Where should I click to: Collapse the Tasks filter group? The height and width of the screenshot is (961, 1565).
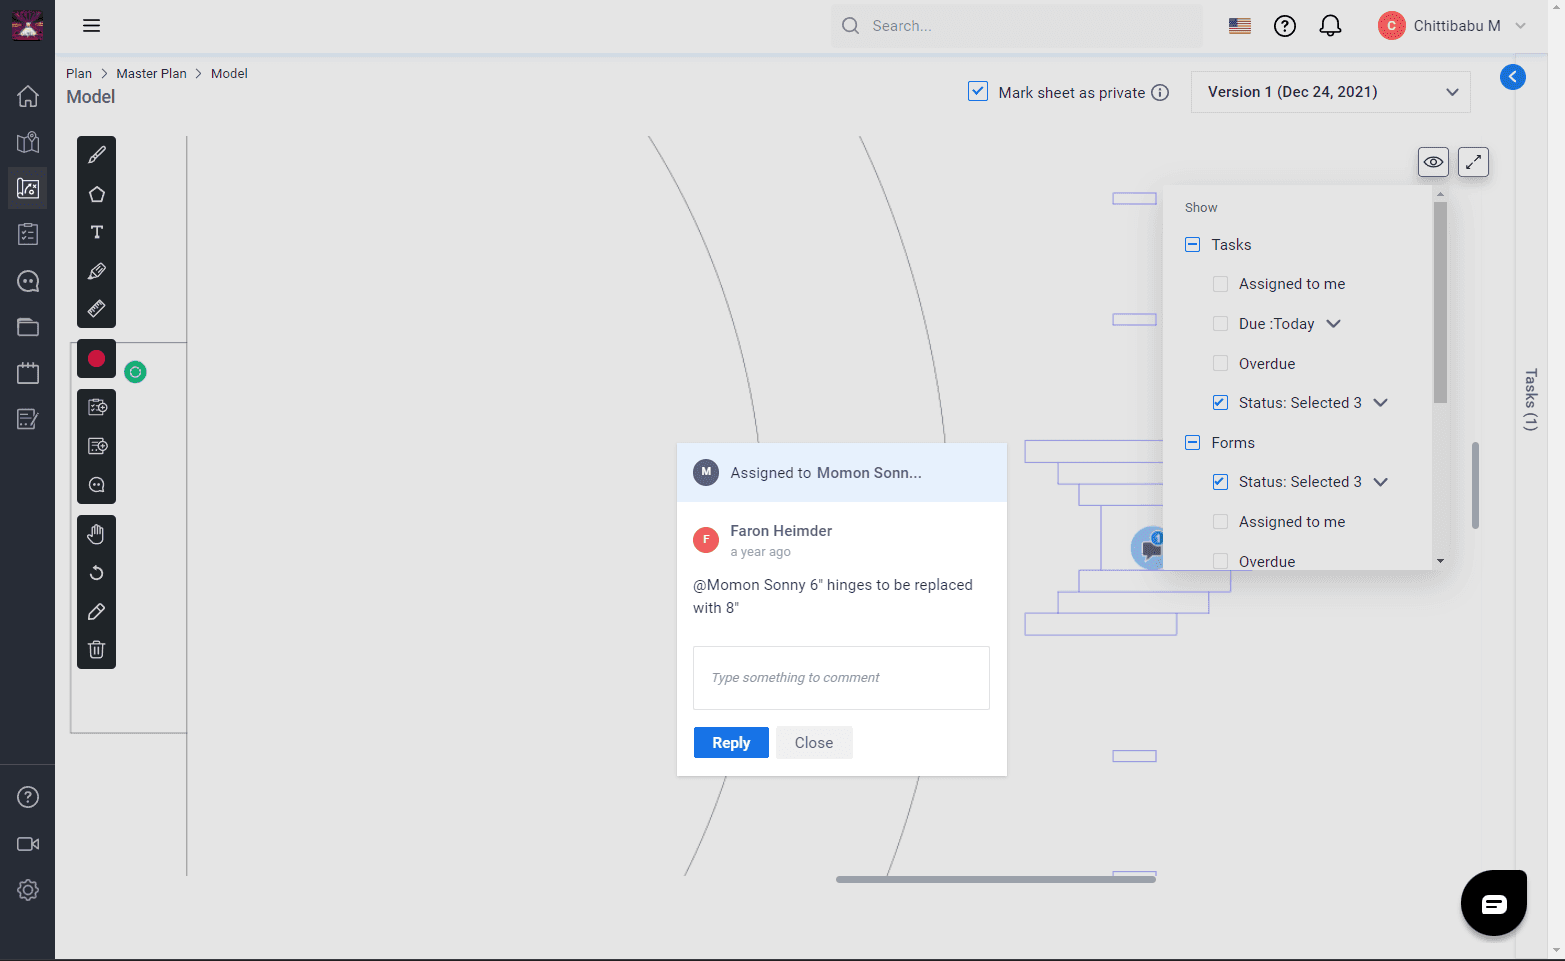tap(1192, 245)
